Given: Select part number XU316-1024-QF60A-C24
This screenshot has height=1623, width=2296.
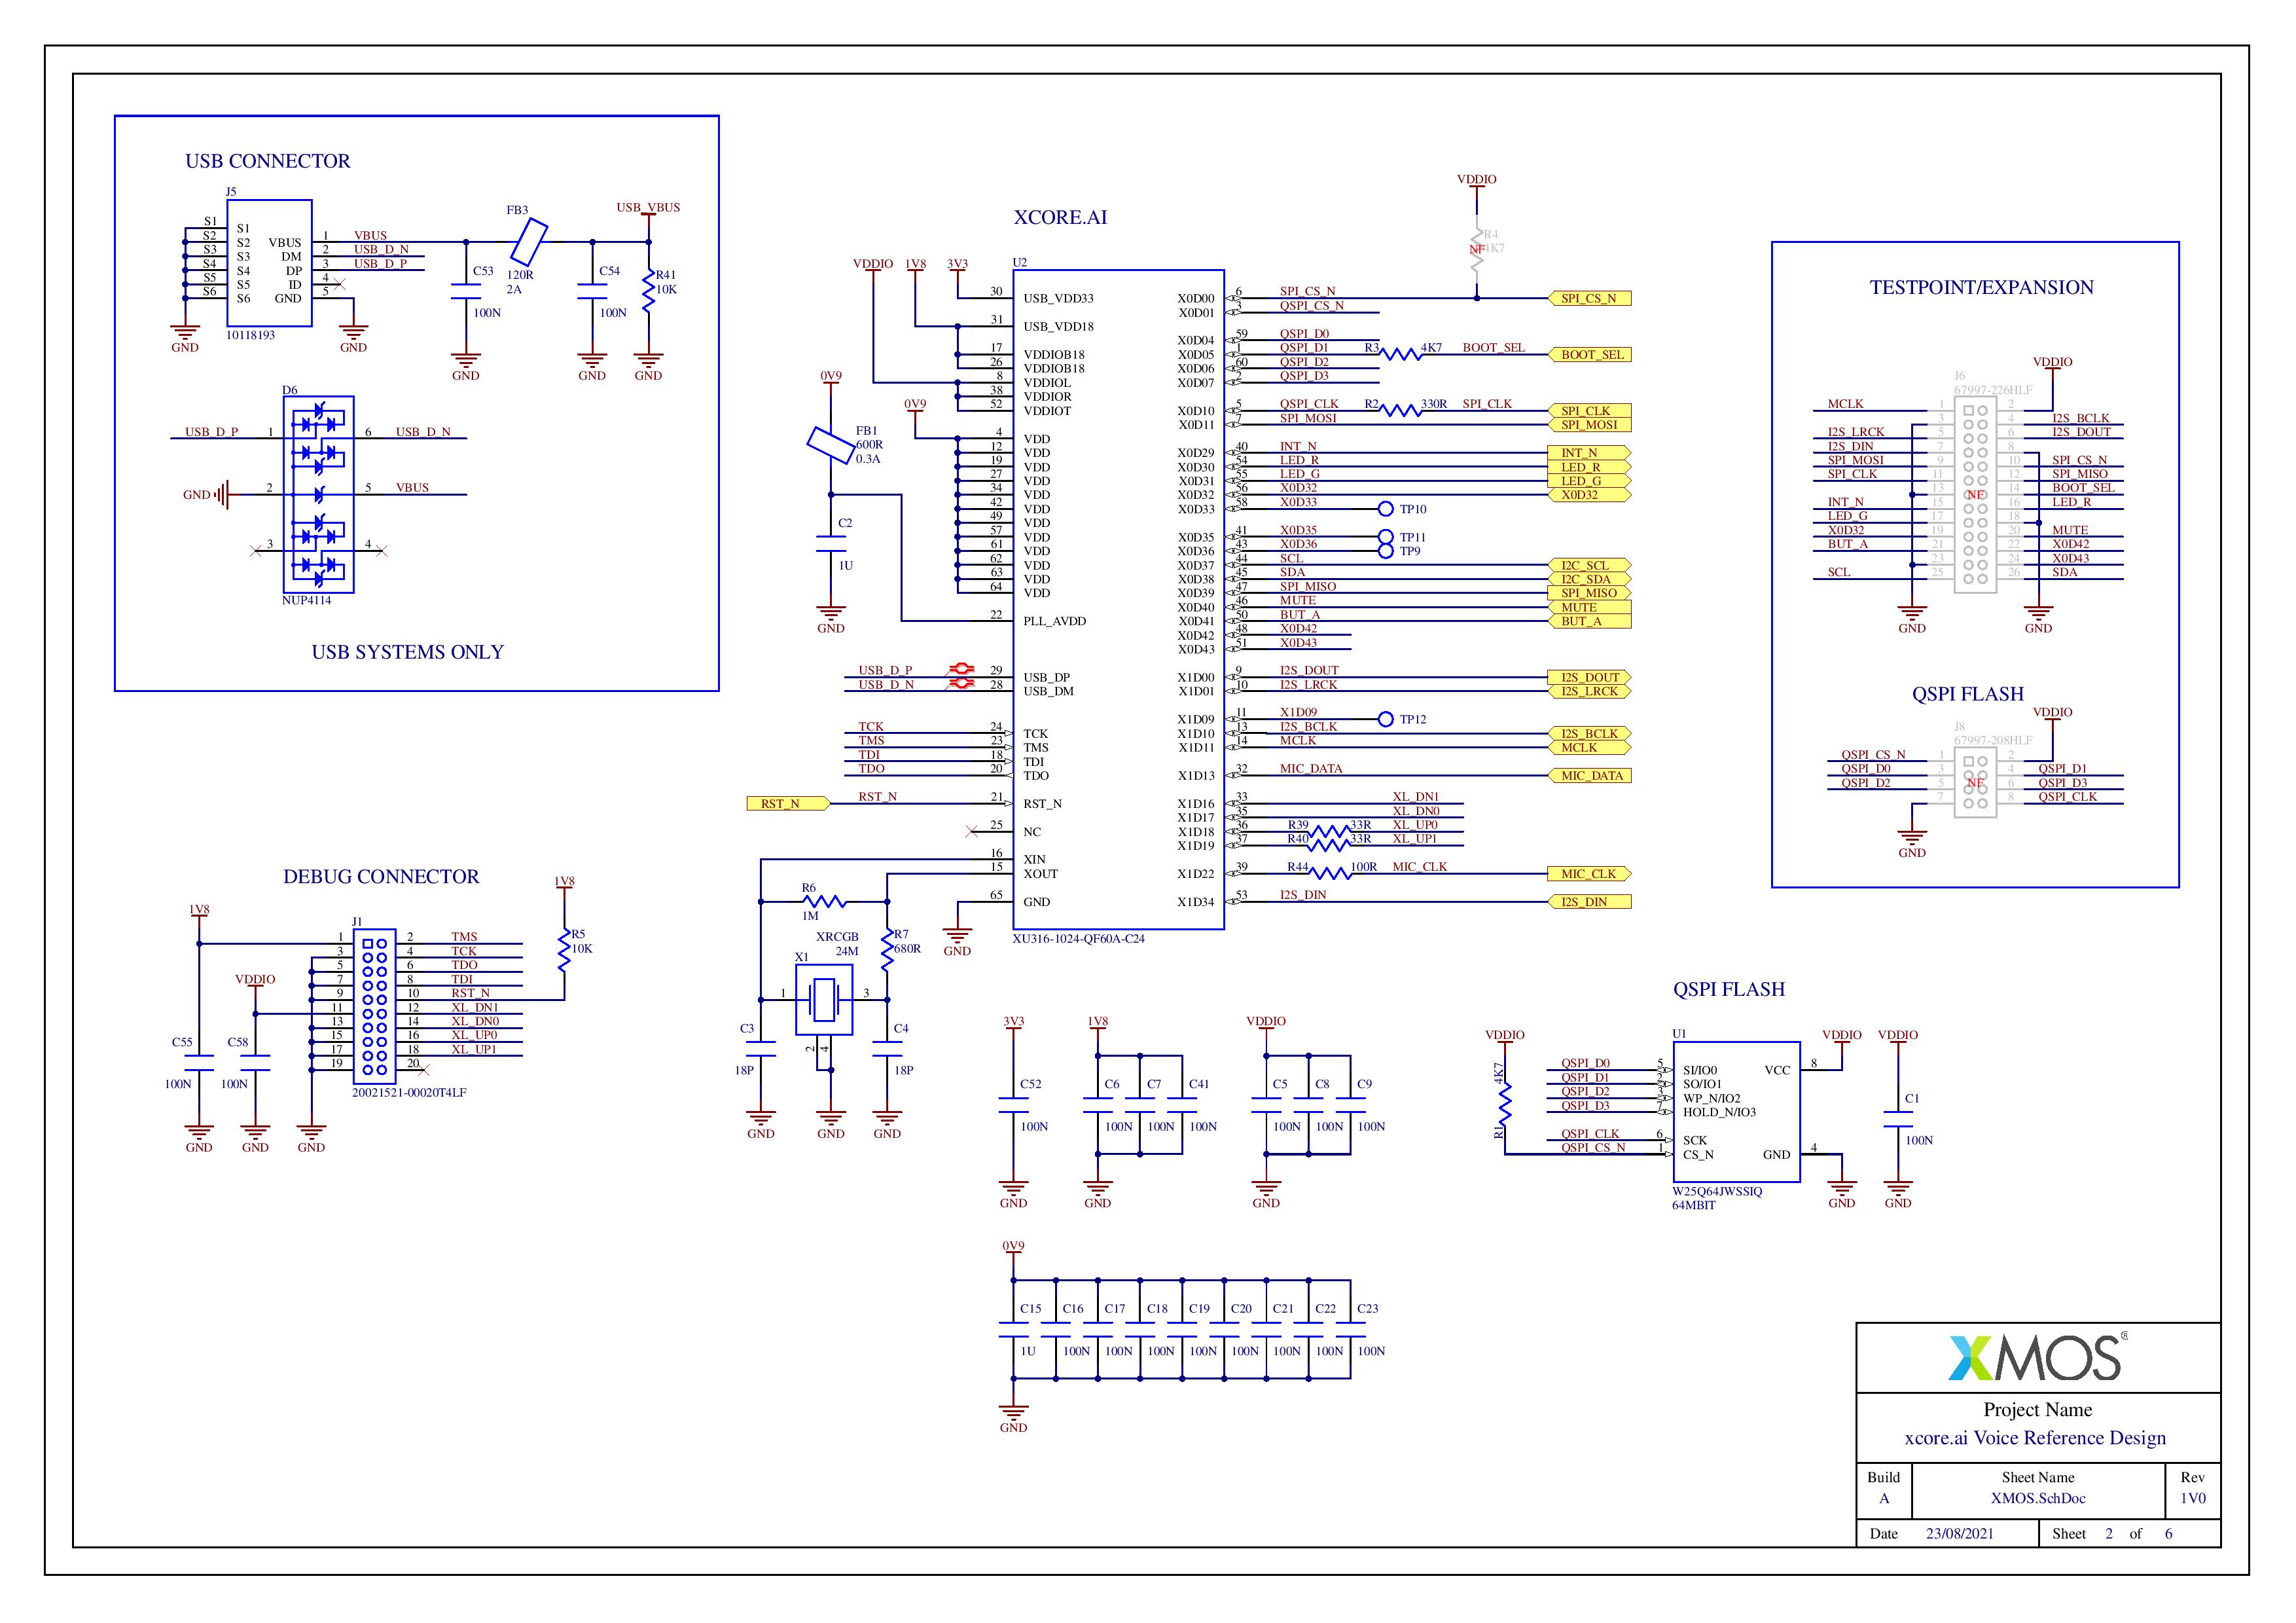Looking at the screenshot, I should [x=1078, y=939].
